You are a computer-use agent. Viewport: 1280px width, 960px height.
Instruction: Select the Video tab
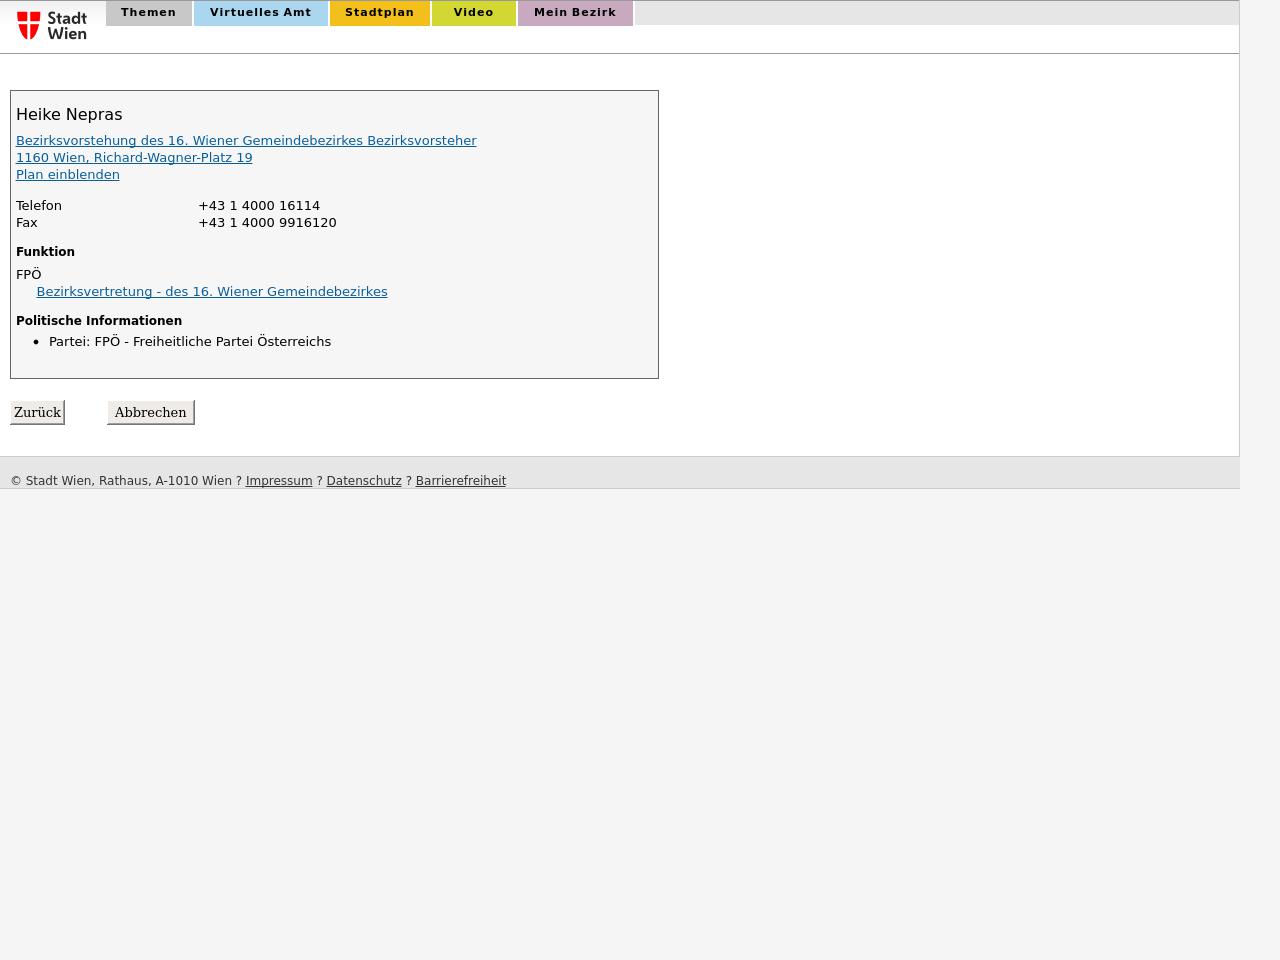tap(473, 13)
